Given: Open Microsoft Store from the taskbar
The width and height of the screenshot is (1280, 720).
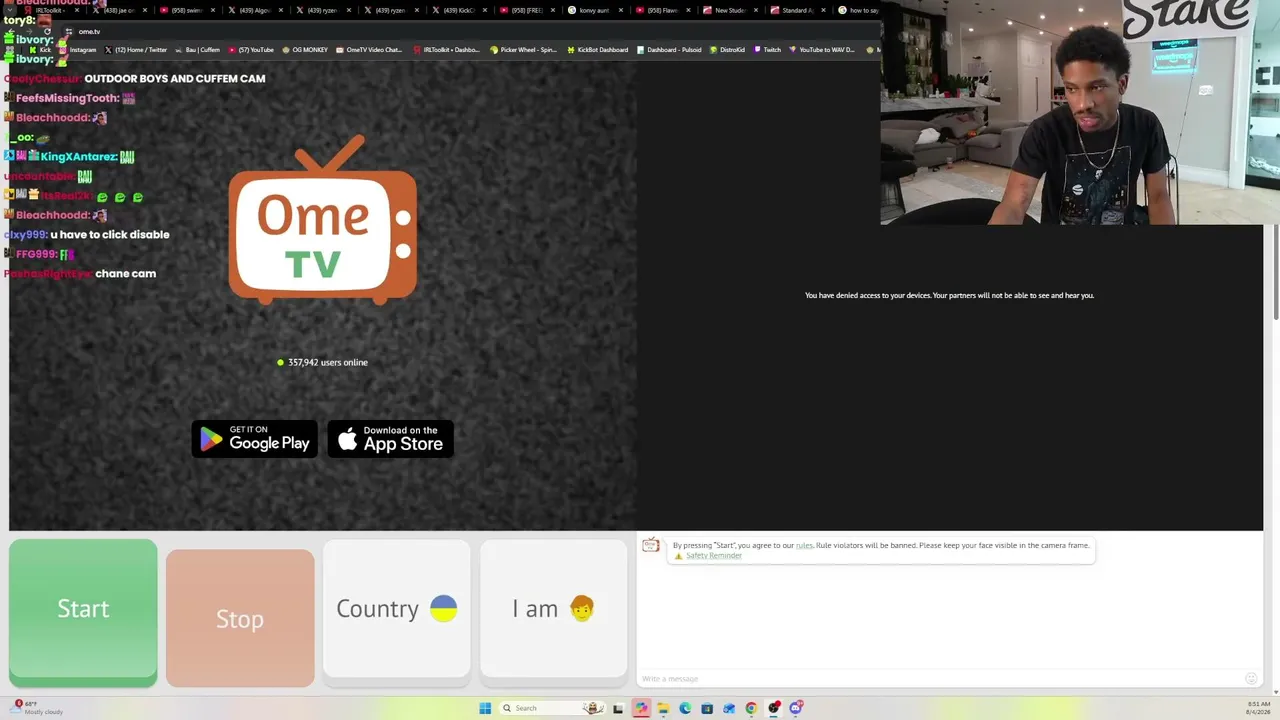Looking at the screenshot, I should pyautogui.click(x=707, y=708).
